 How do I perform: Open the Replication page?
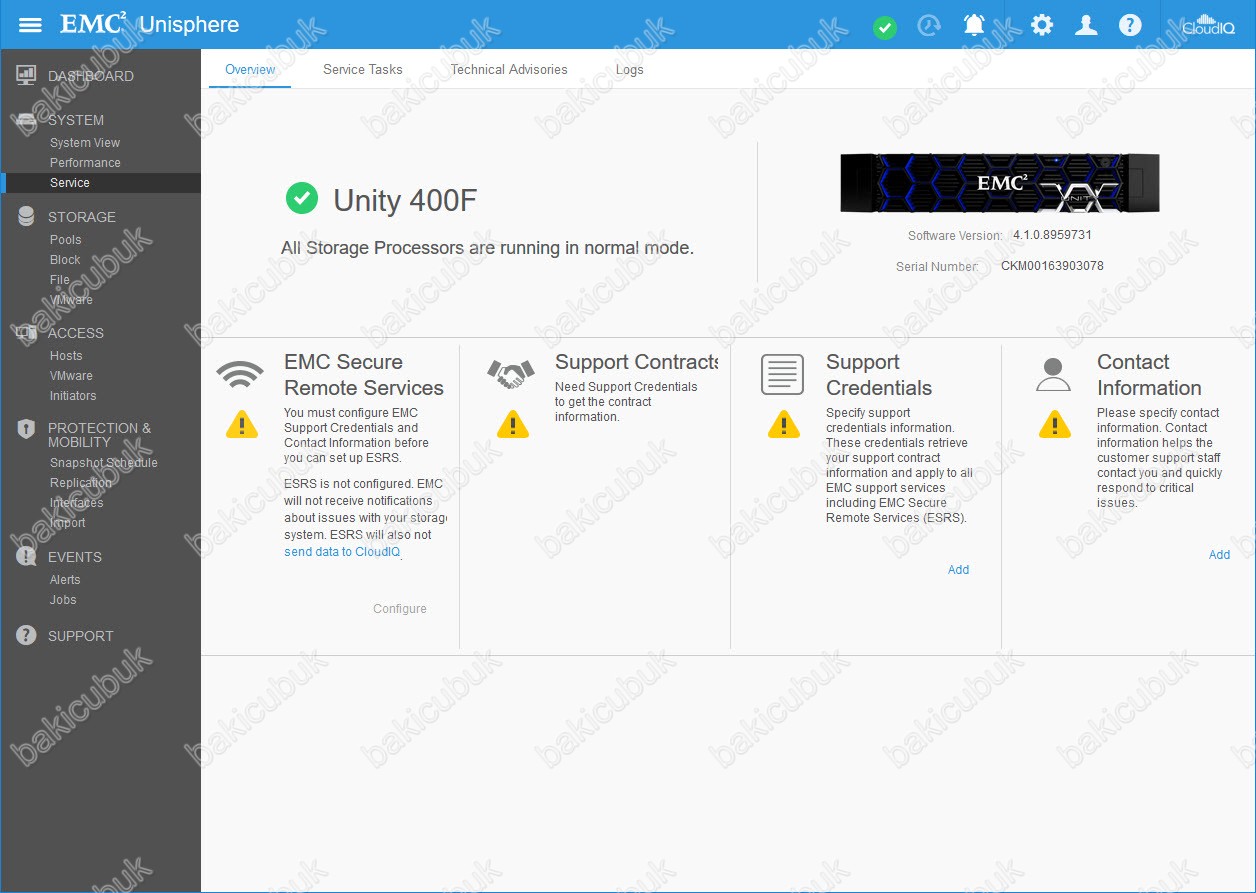(81, 483)
